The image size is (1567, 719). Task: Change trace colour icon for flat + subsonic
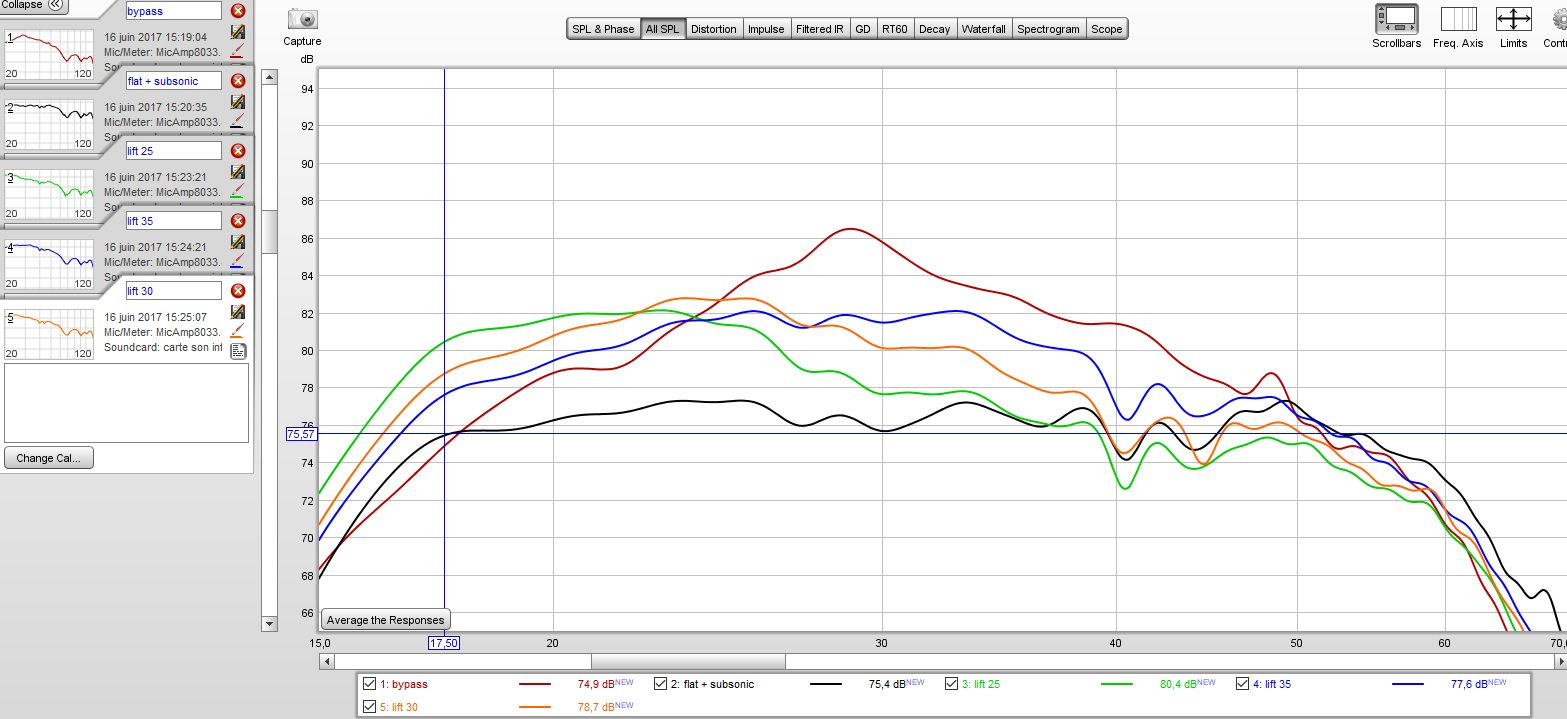(x=238, y=121)
